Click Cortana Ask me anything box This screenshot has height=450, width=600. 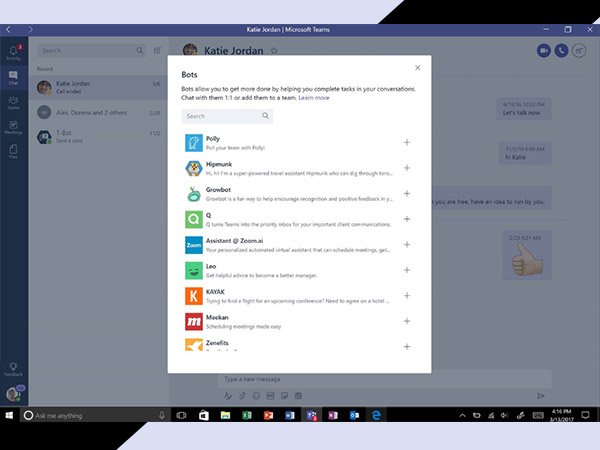tap(95, 415)
